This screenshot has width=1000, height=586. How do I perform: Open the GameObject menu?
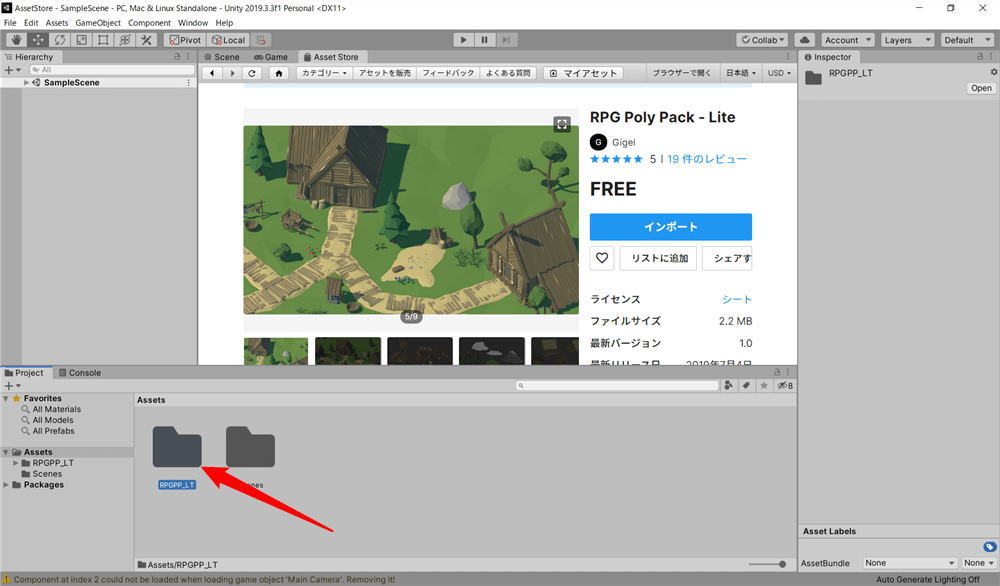click(97, 22)
